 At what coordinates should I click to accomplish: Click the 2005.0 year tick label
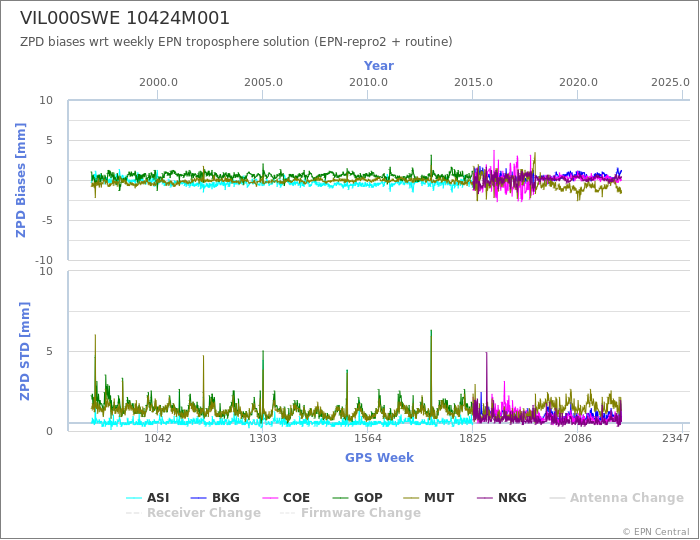tap(263, 83)
